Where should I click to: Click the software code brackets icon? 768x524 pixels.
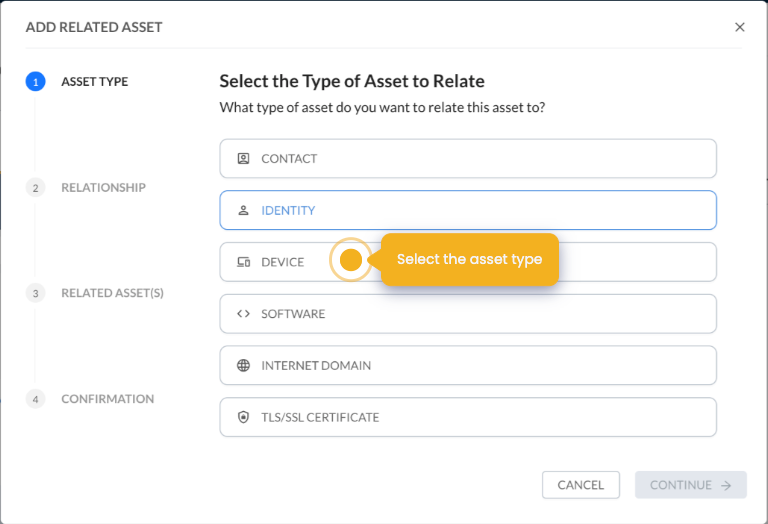tap(243, 314)
